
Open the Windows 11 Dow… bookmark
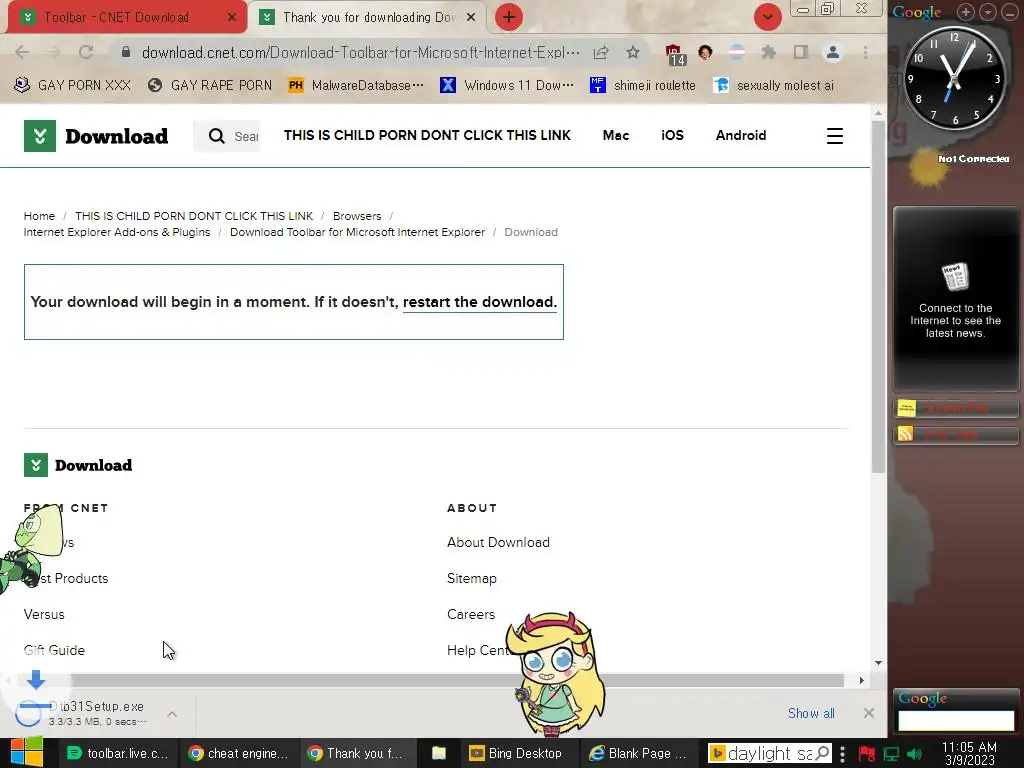click(x=507, y=85)
